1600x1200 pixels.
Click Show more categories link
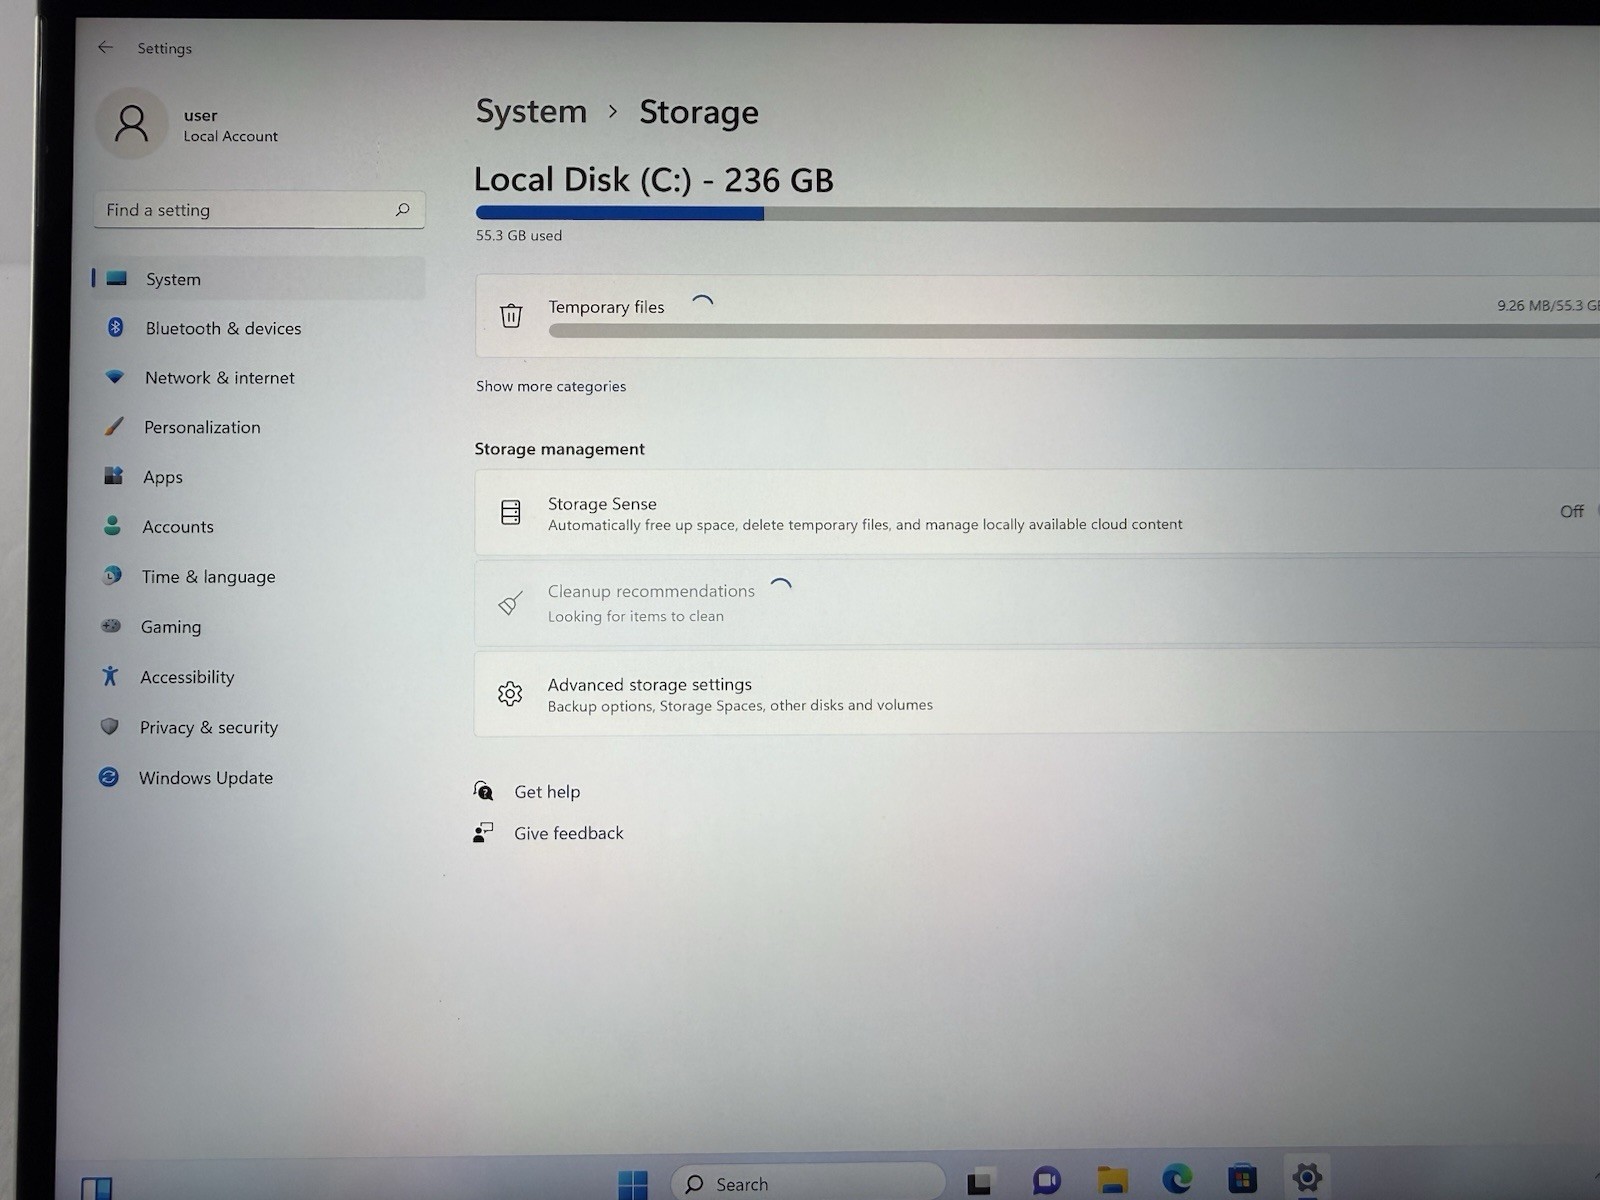(x=551, y=386)
